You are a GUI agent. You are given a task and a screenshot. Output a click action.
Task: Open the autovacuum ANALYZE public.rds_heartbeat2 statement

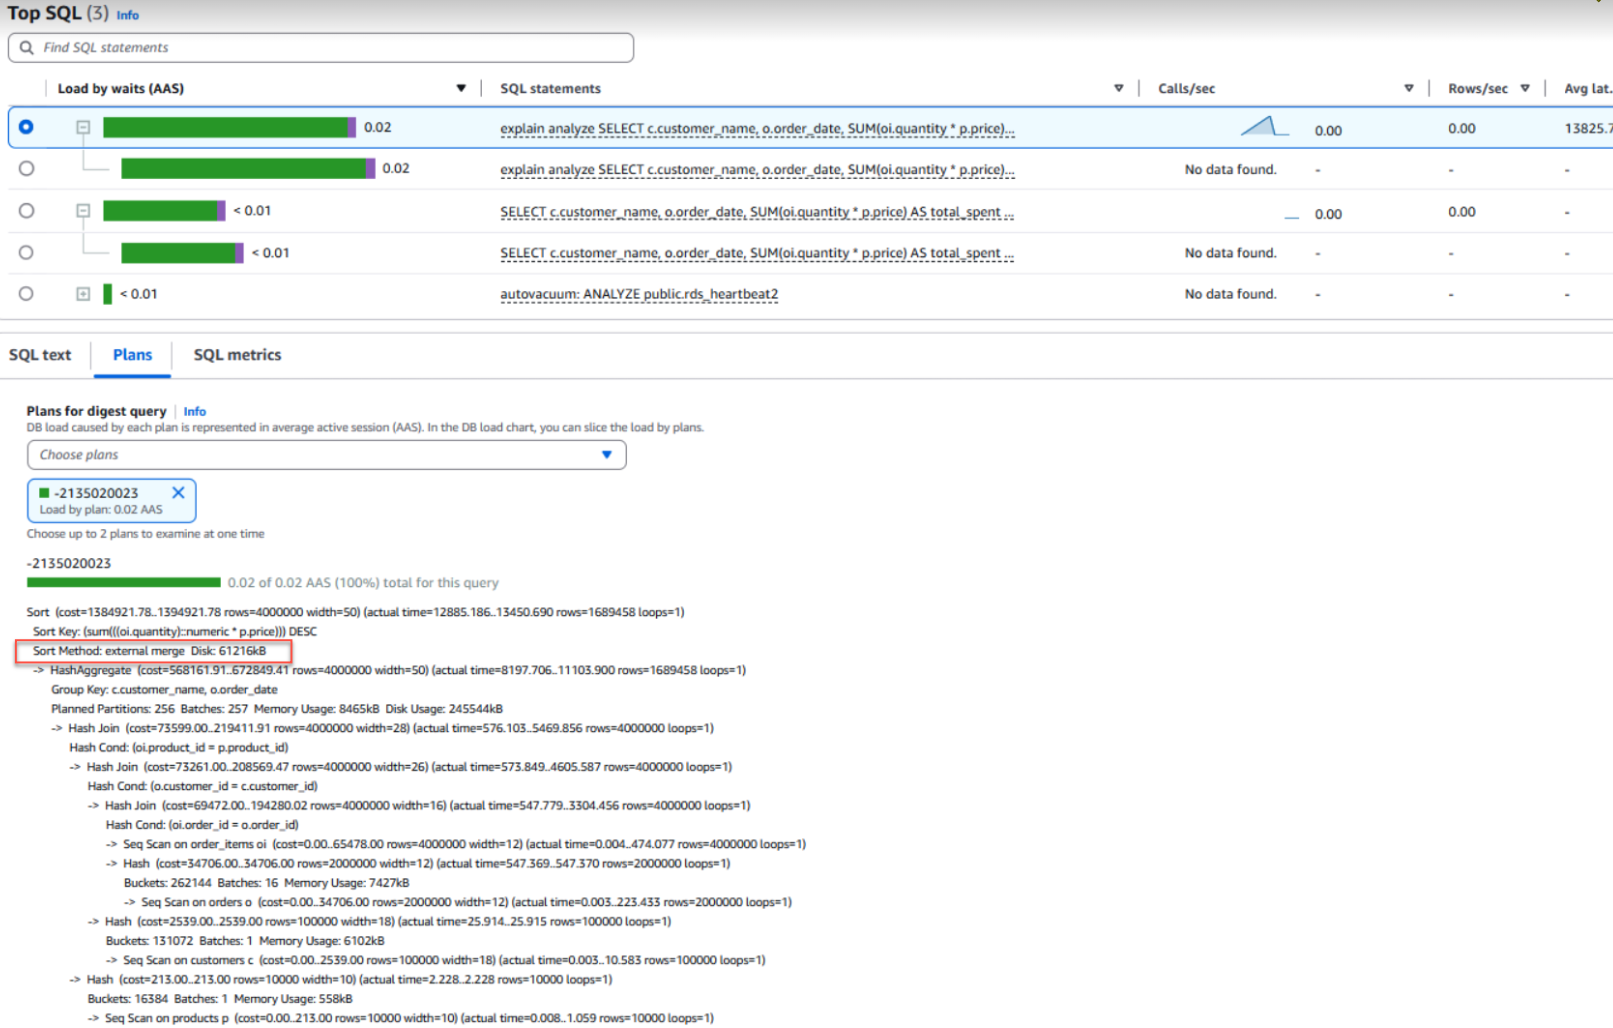coord(638,294)
